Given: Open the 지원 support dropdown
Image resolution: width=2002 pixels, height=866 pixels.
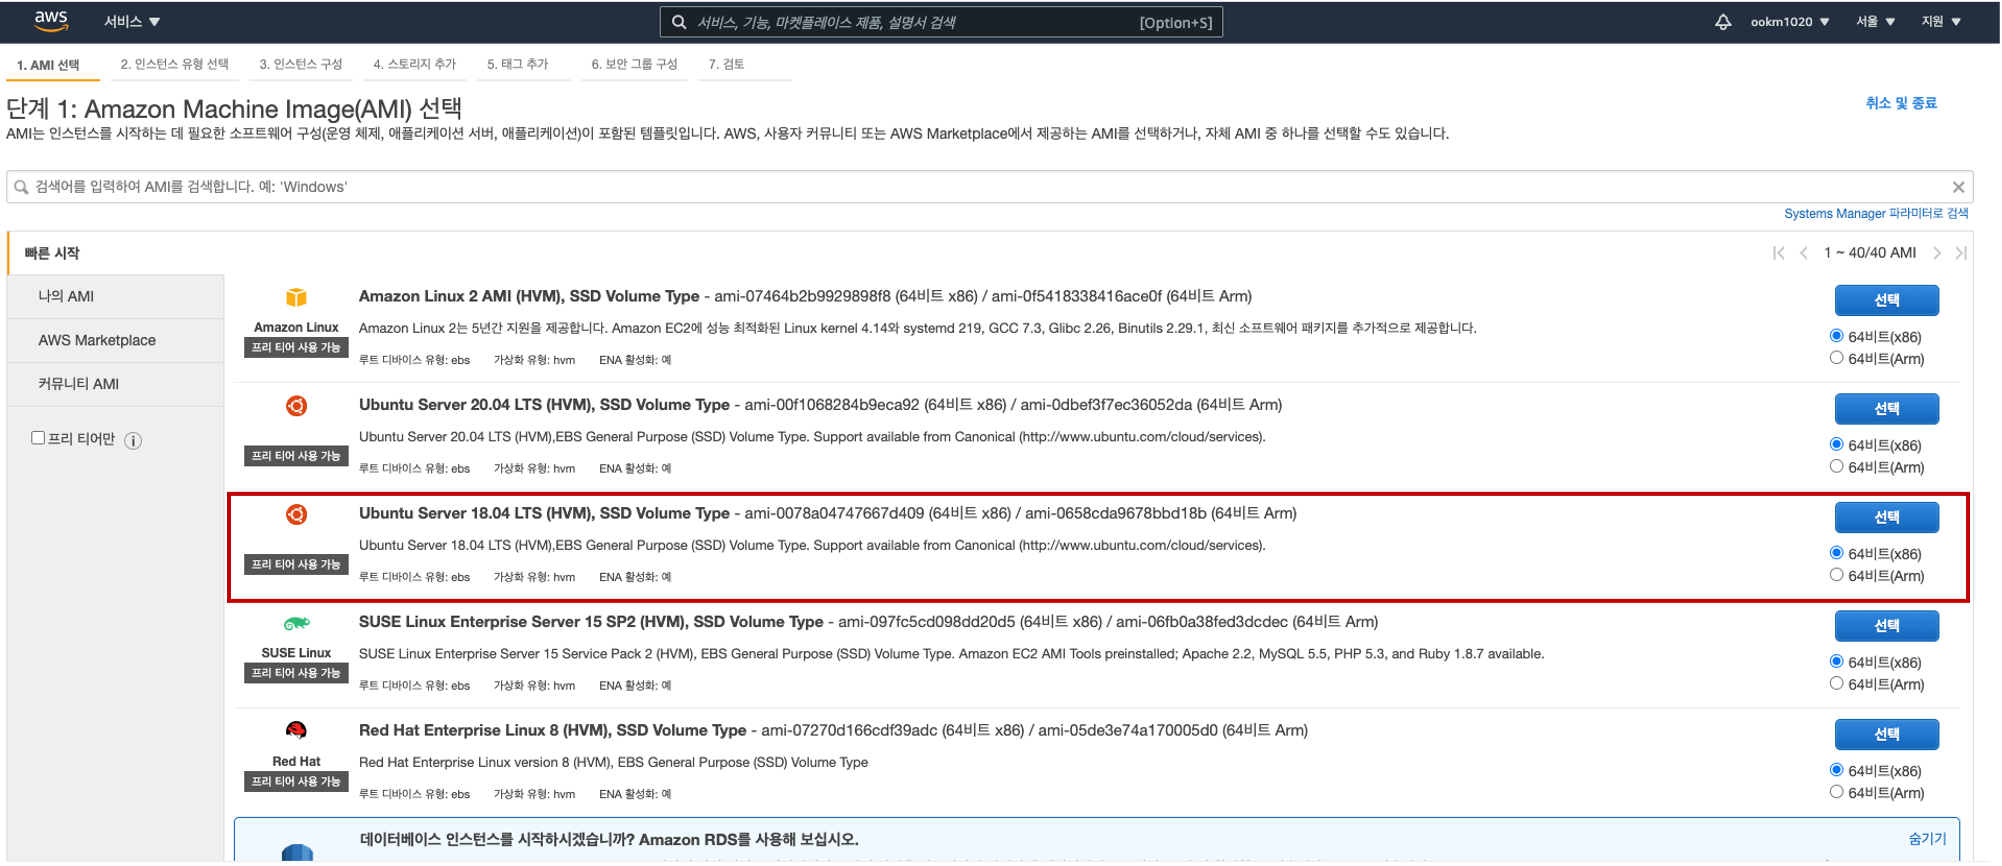Looking at the screenshot, I should [1941, 22].
